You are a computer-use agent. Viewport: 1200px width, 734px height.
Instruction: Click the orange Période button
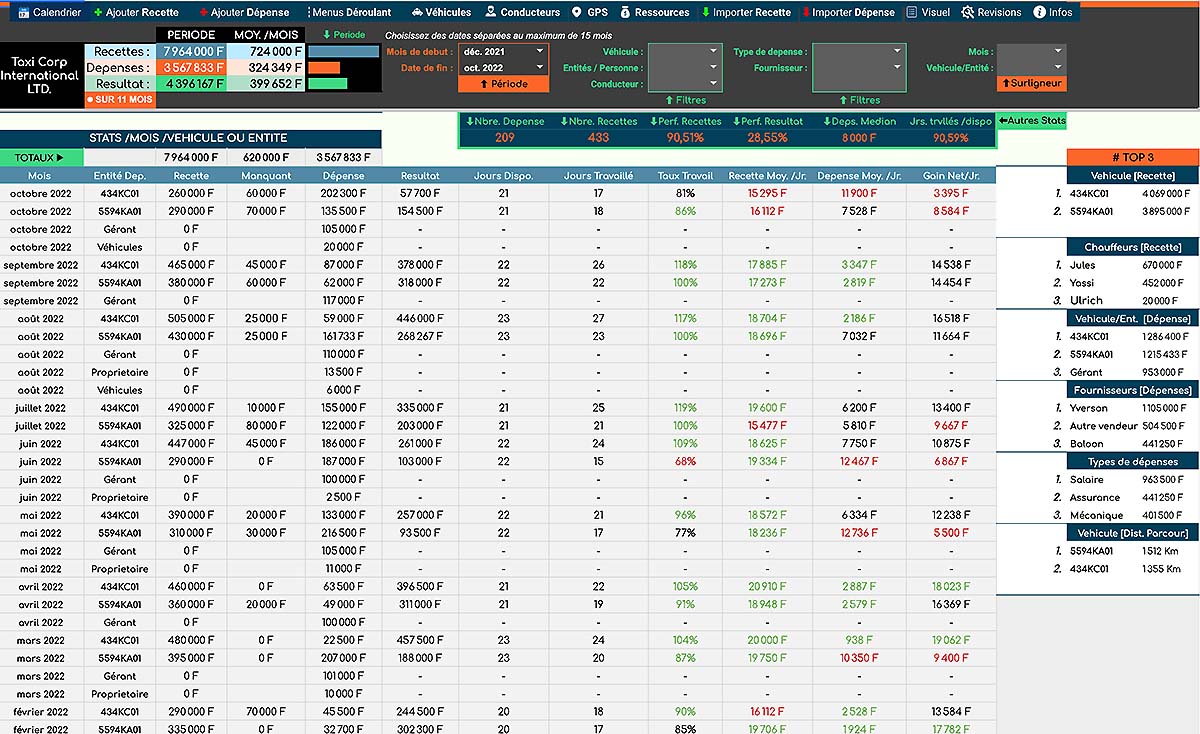tap(503, 84)
